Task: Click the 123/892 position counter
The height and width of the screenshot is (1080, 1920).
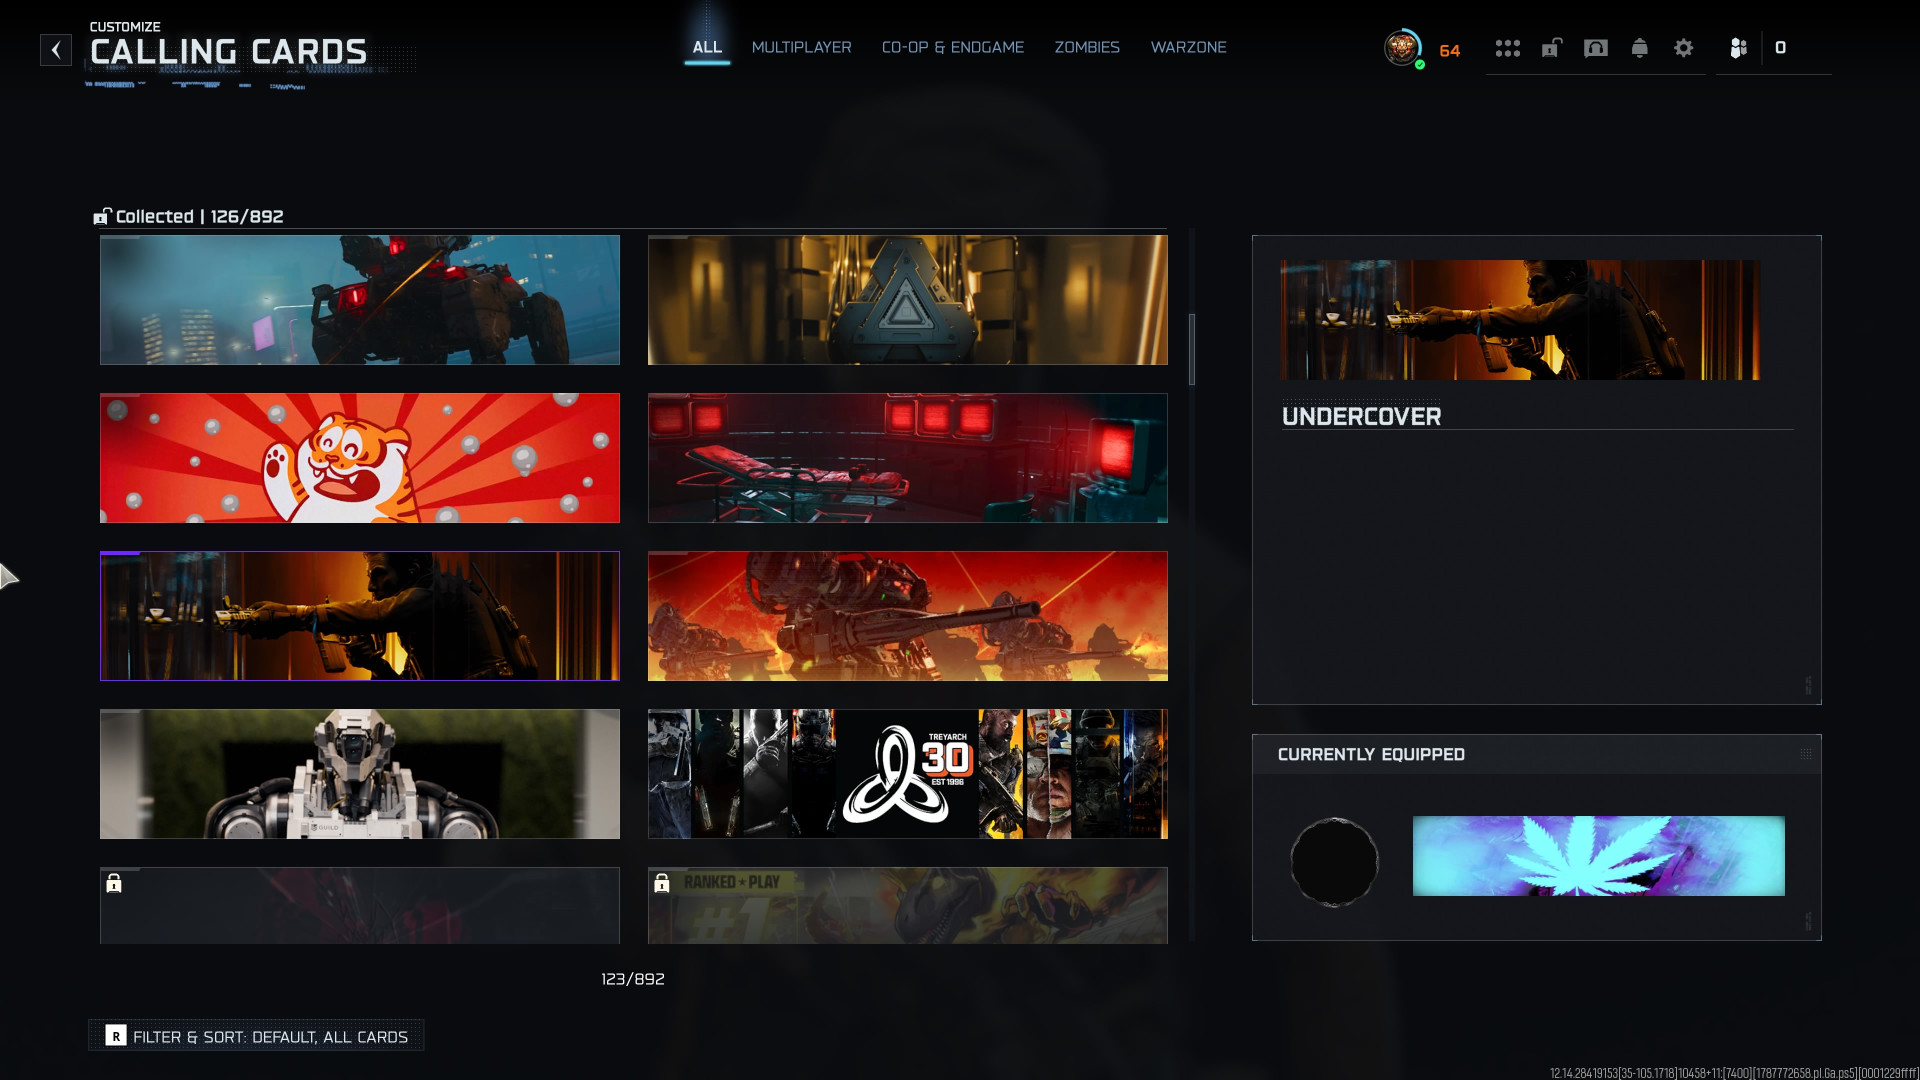Action: pos(633,979)
